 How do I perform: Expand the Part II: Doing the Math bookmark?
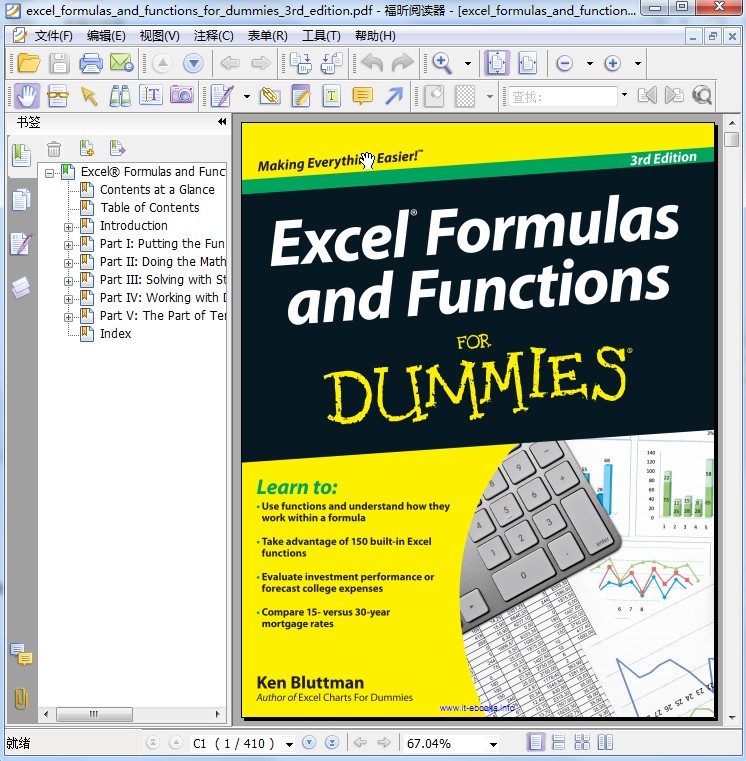tap(68, 263)
